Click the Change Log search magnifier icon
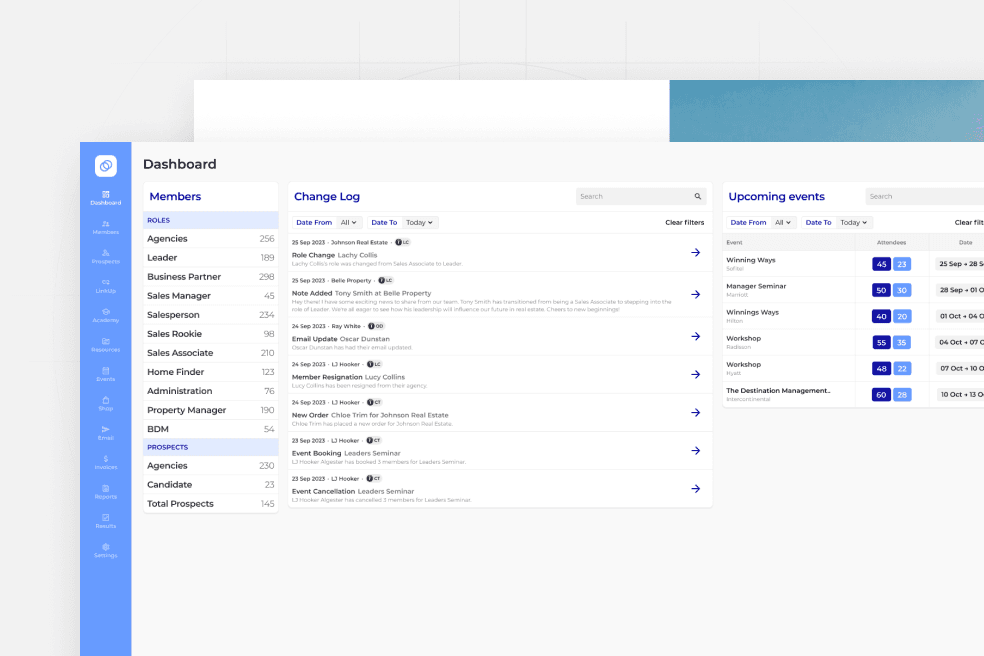The height and width of the screenshot is (656, 984). click(697, 196)
